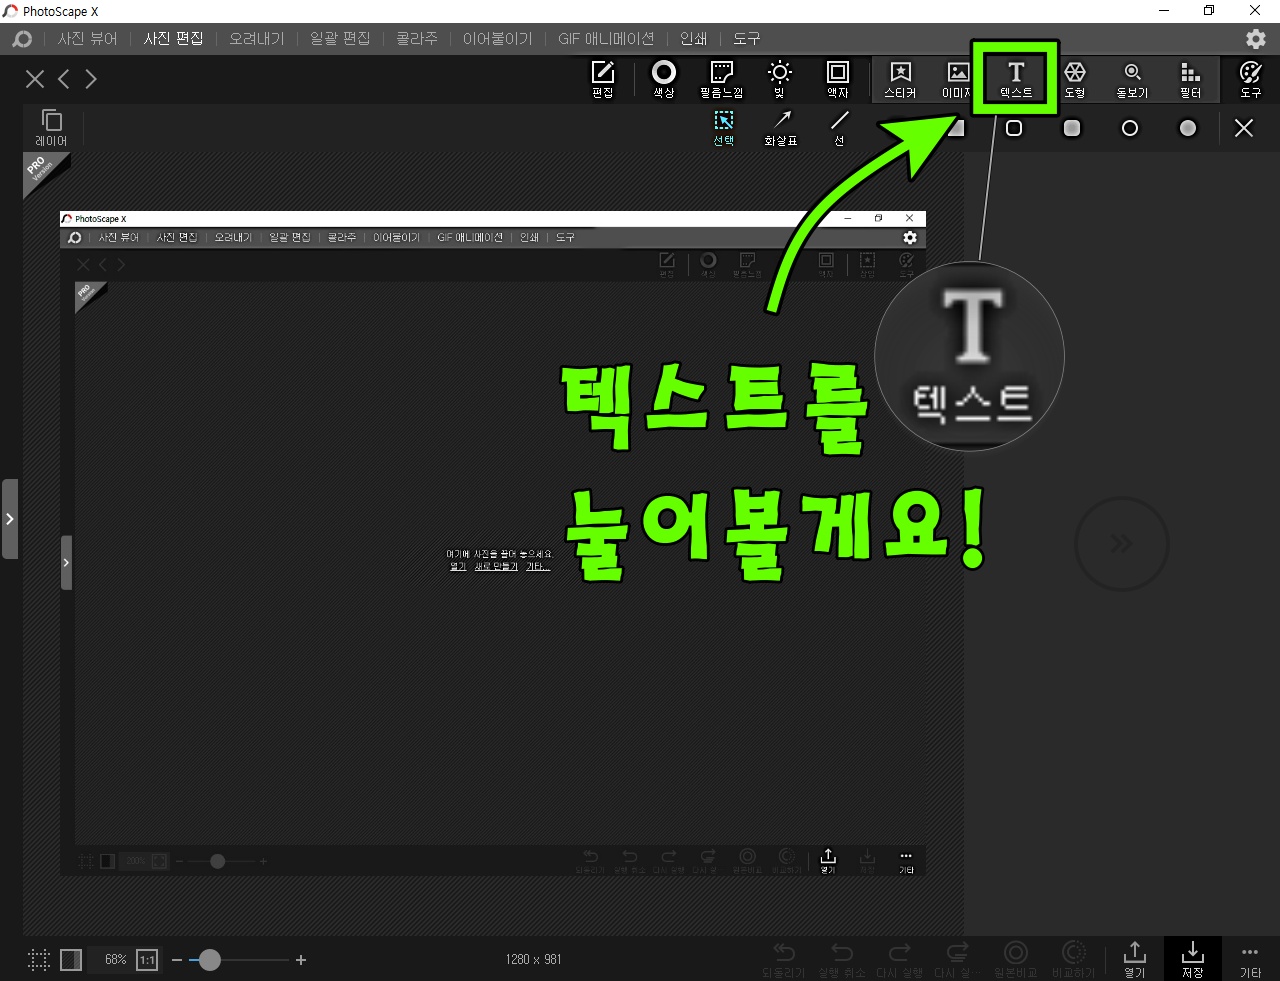Pick the filled rounded rectangle shape
The image size is (1280, 981).
1072,128
